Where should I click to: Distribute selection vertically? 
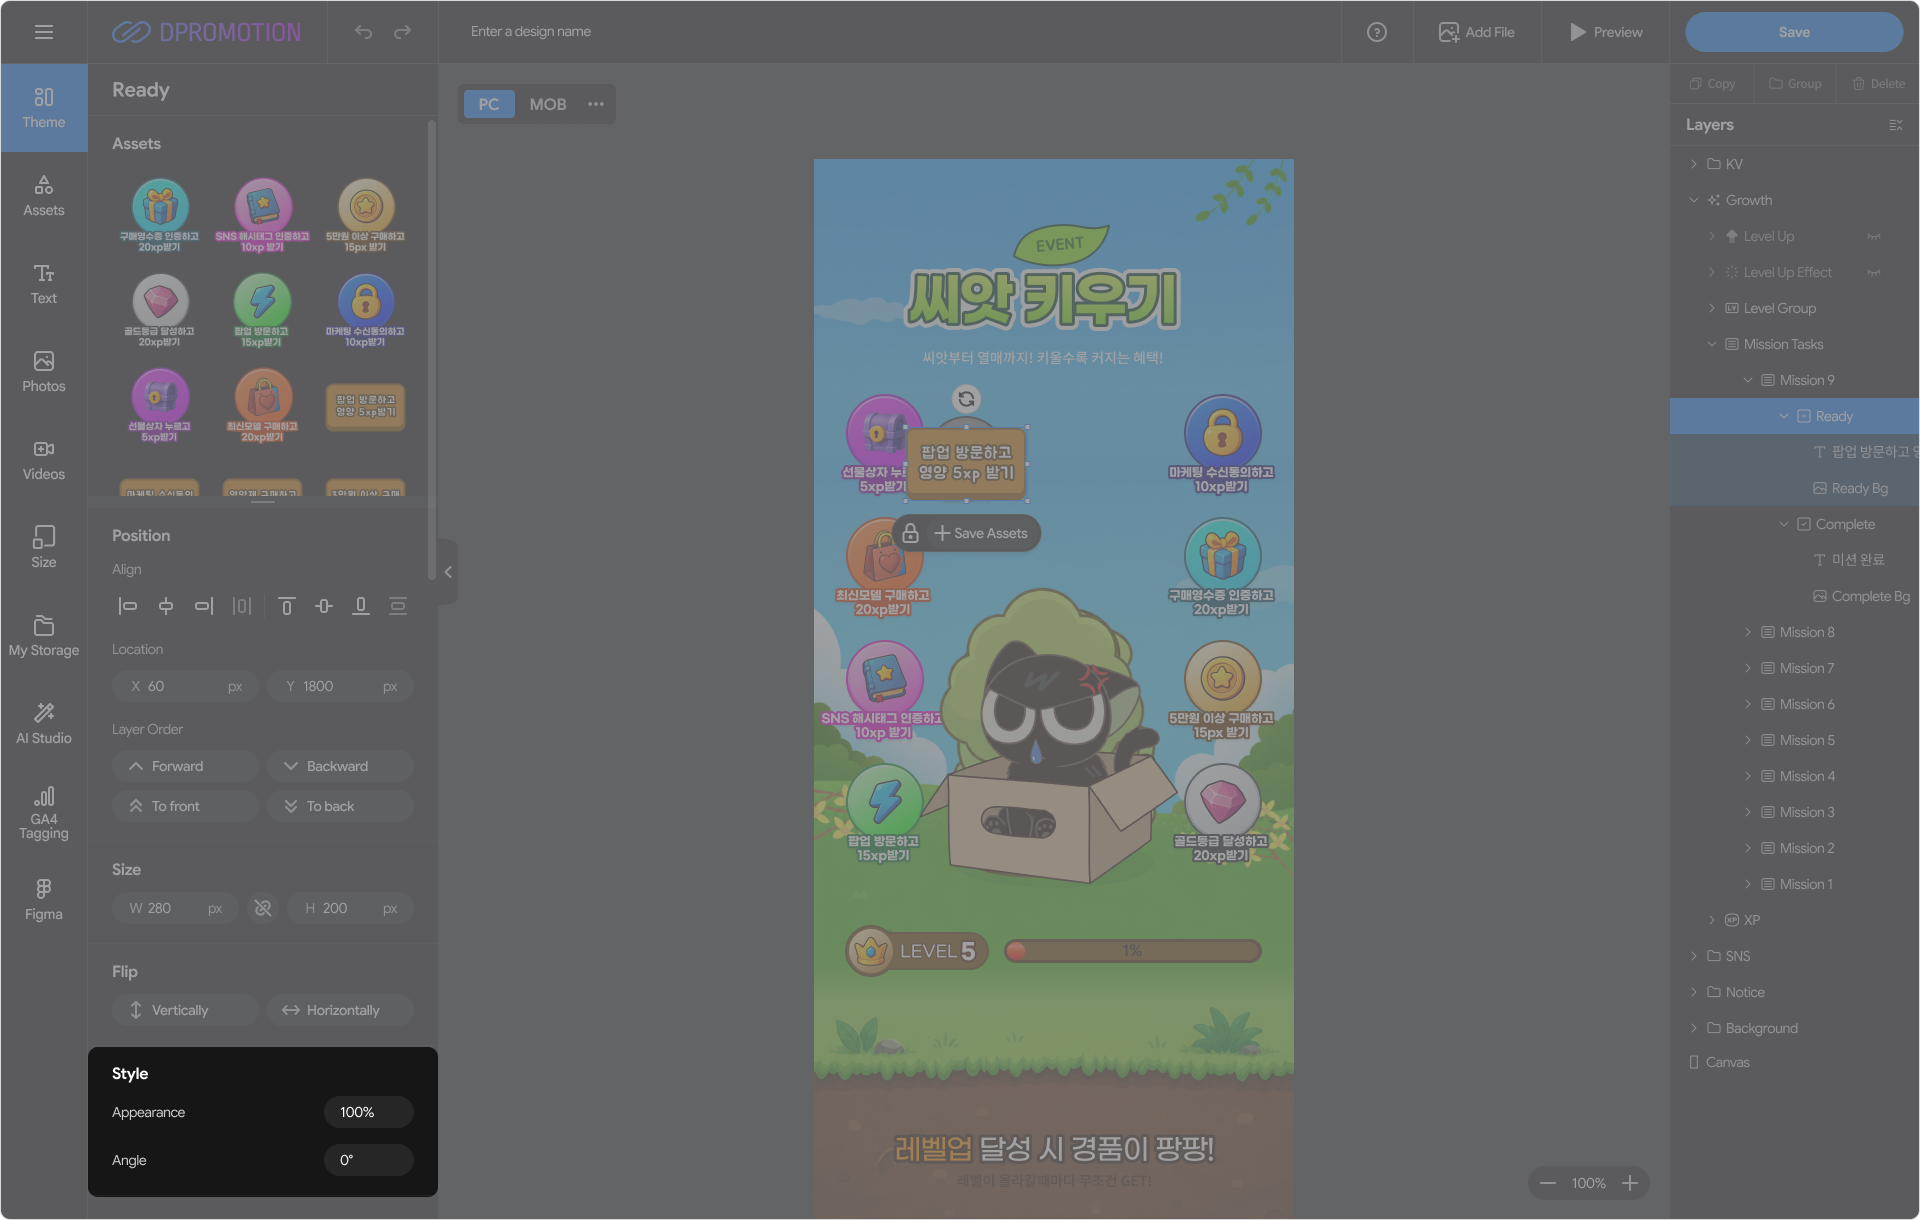398,606
